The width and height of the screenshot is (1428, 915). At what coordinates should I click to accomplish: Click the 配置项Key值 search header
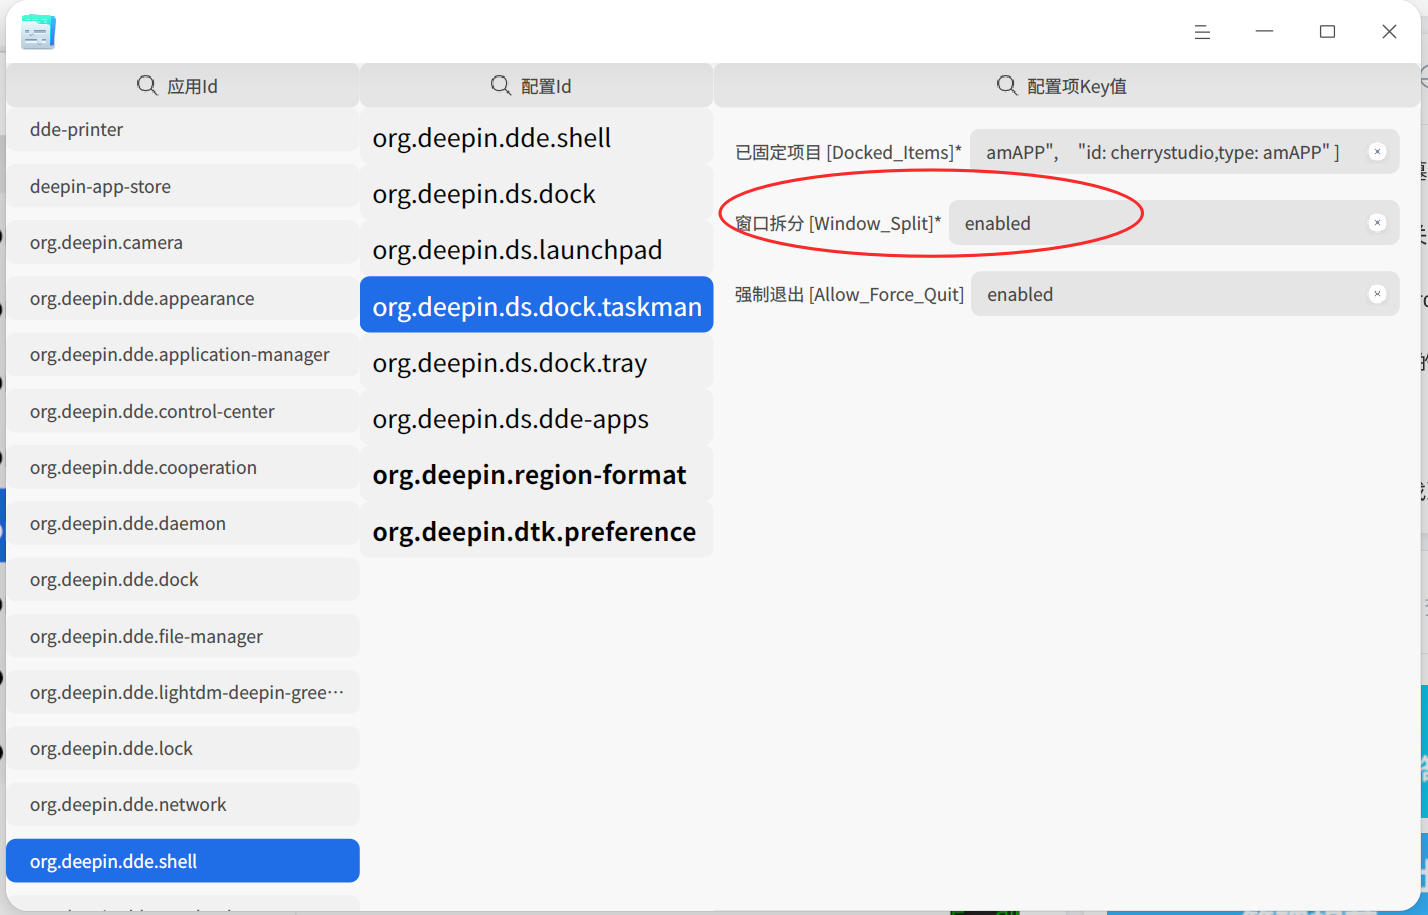[1067, 85]
